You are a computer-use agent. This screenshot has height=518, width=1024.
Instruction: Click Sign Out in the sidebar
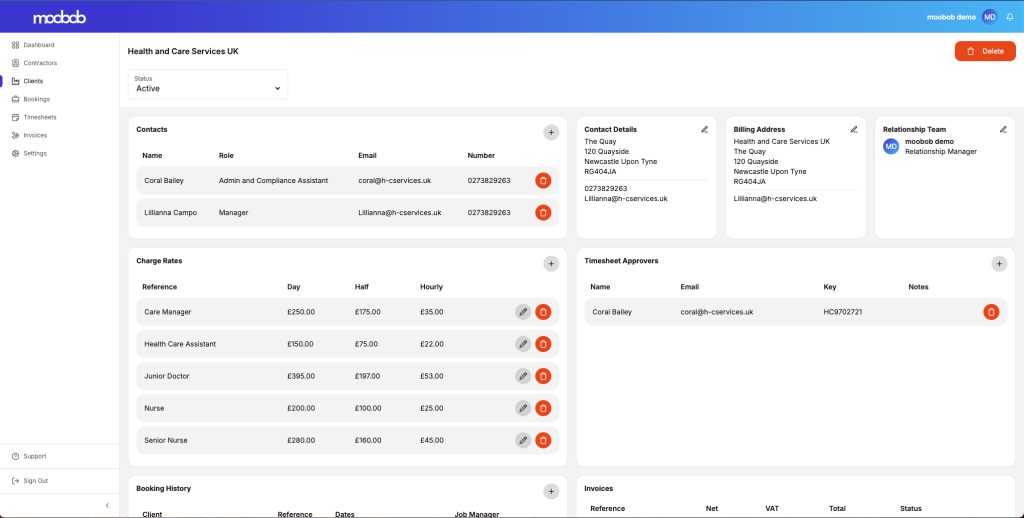click(x=35, y=481)
